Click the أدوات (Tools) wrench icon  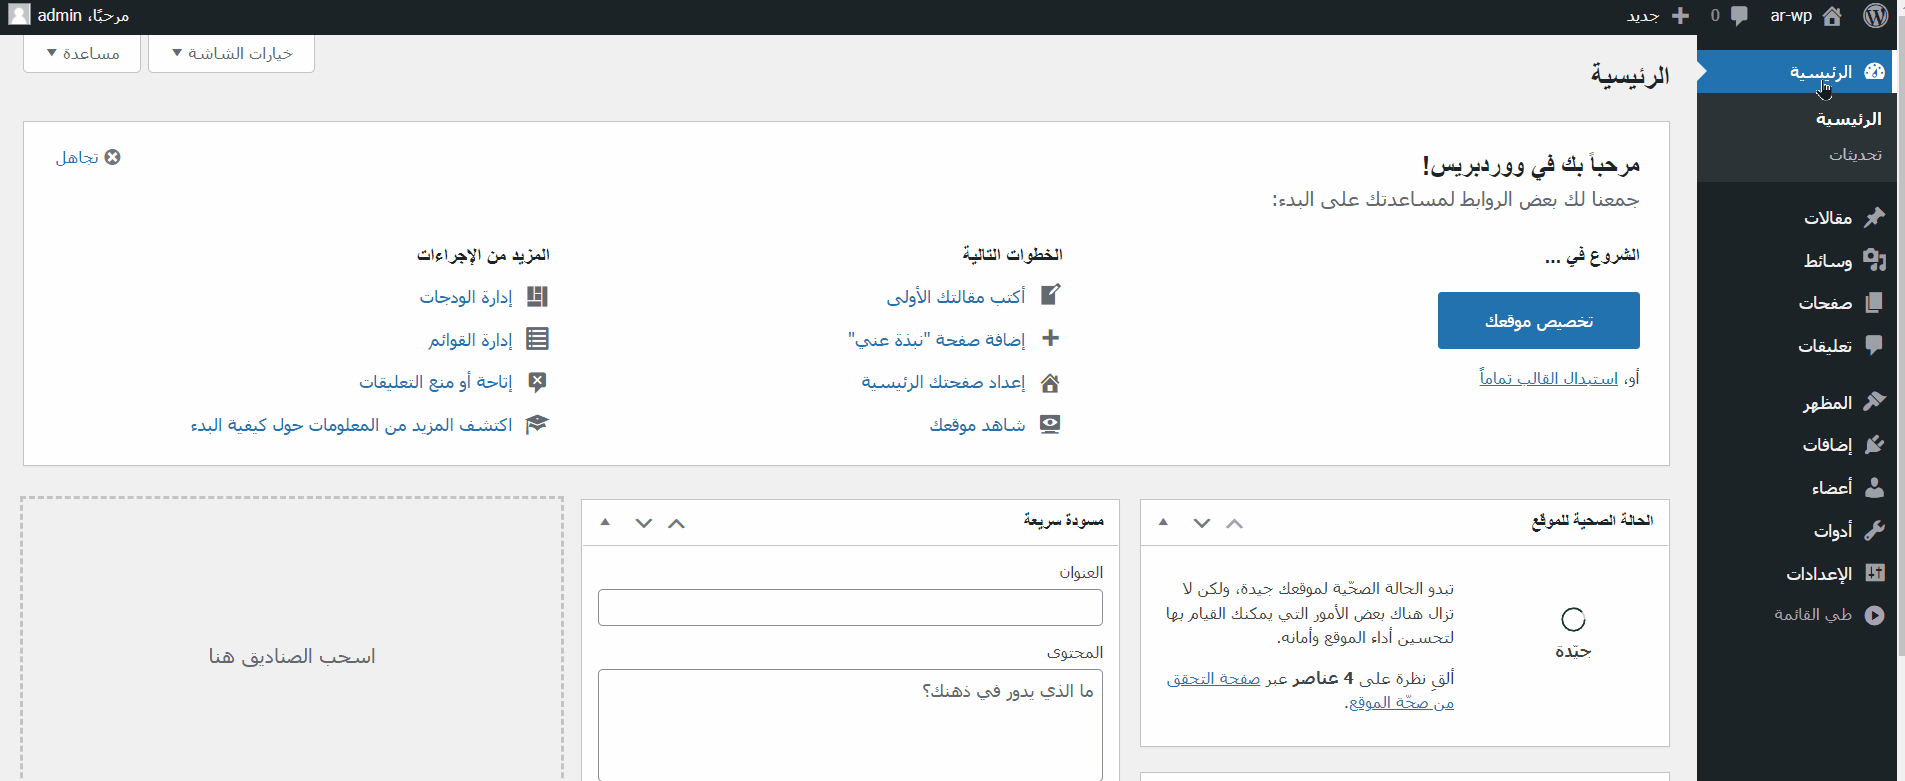1874,531
